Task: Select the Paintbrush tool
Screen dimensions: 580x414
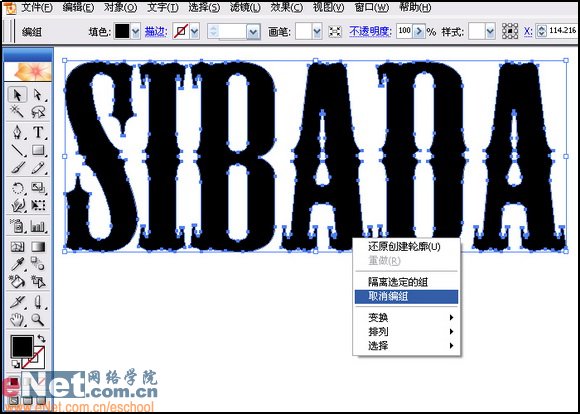Action: point(17,167)
